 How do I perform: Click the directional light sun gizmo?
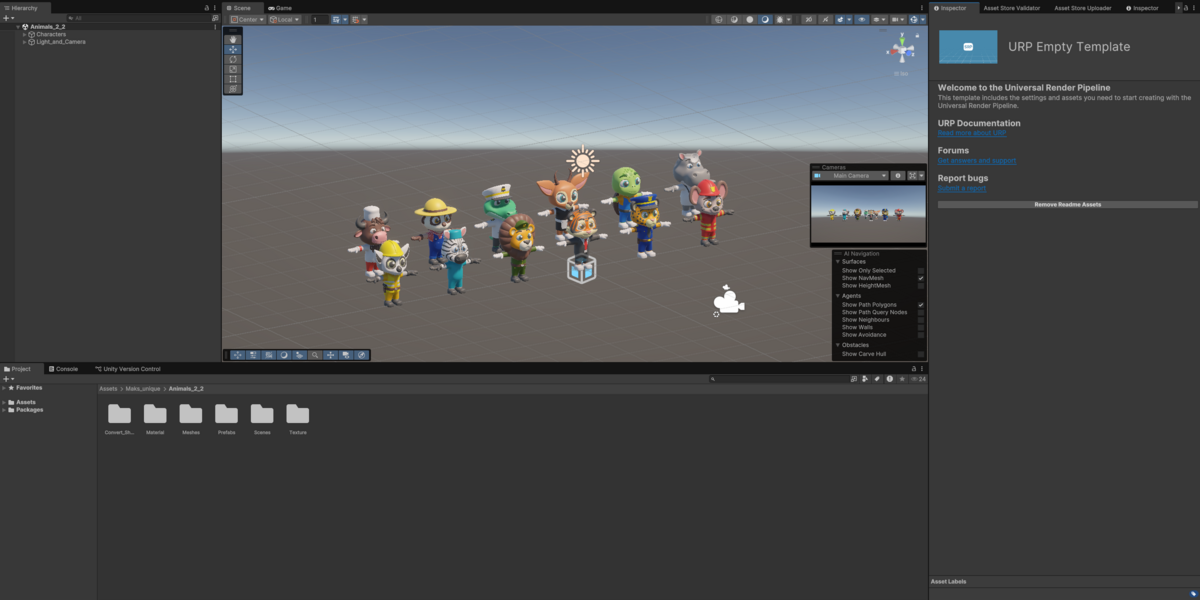pos(581,161)
